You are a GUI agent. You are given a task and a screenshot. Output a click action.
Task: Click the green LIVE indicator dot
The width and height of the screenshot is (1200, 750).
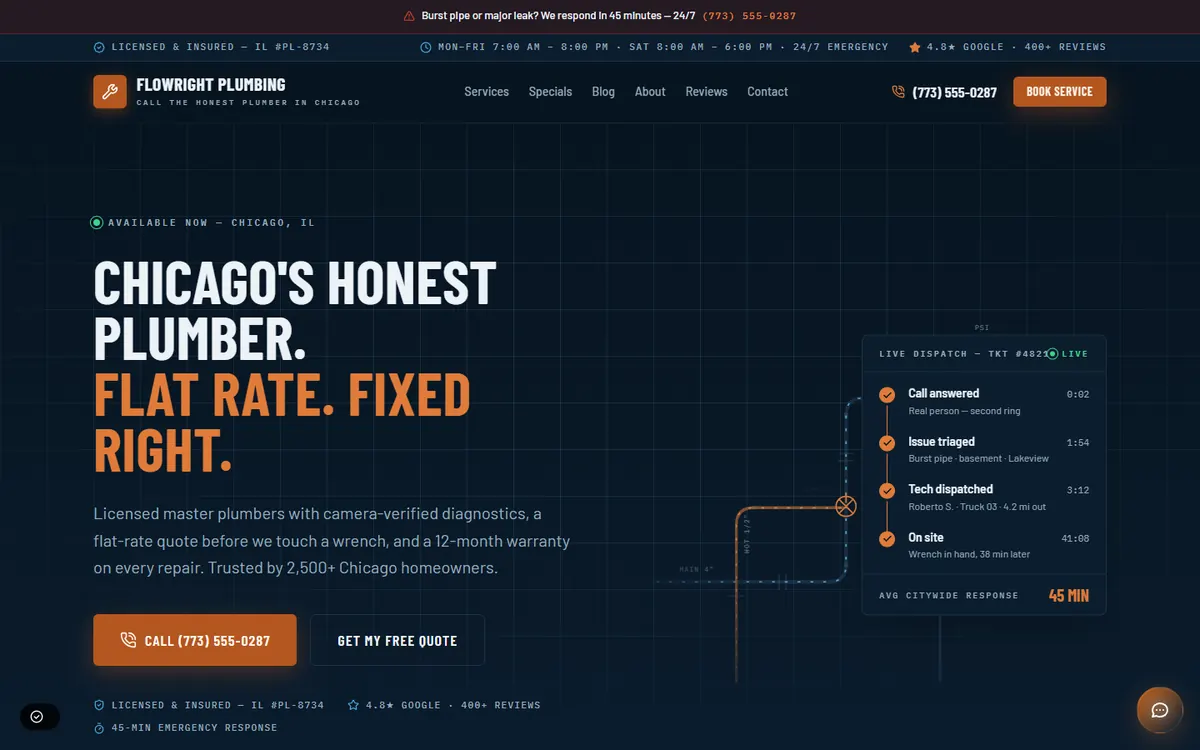coord(1053,354)
